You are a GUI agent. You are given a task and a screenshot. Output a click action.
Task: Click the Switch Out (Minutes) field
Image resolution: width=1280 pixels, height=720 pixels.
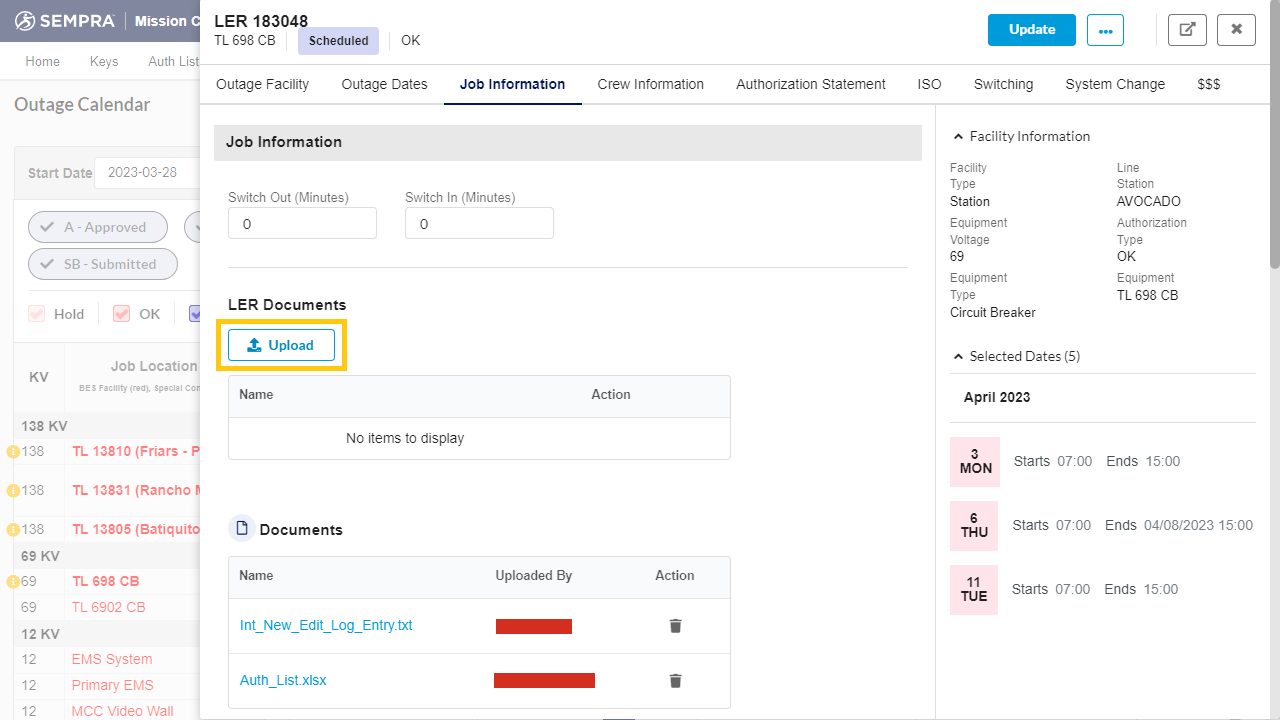[302, 224]
